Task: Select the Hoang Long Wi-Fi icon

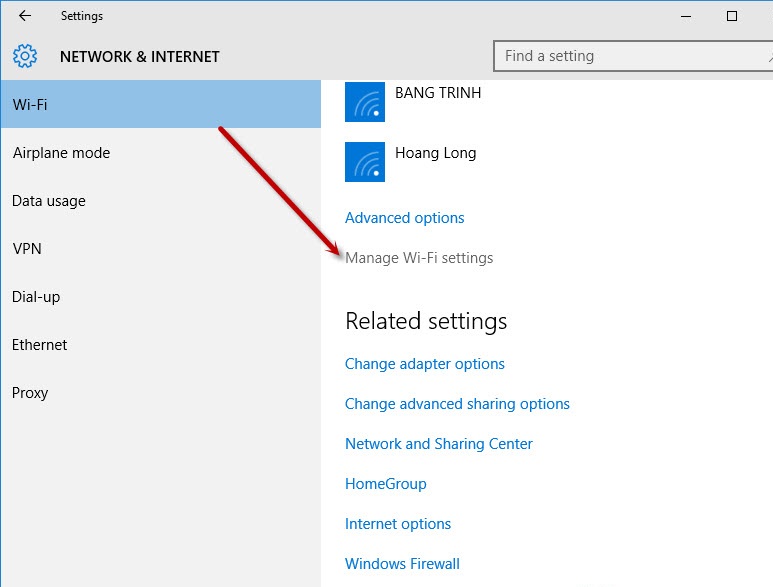Action: (x=365, y=162)
